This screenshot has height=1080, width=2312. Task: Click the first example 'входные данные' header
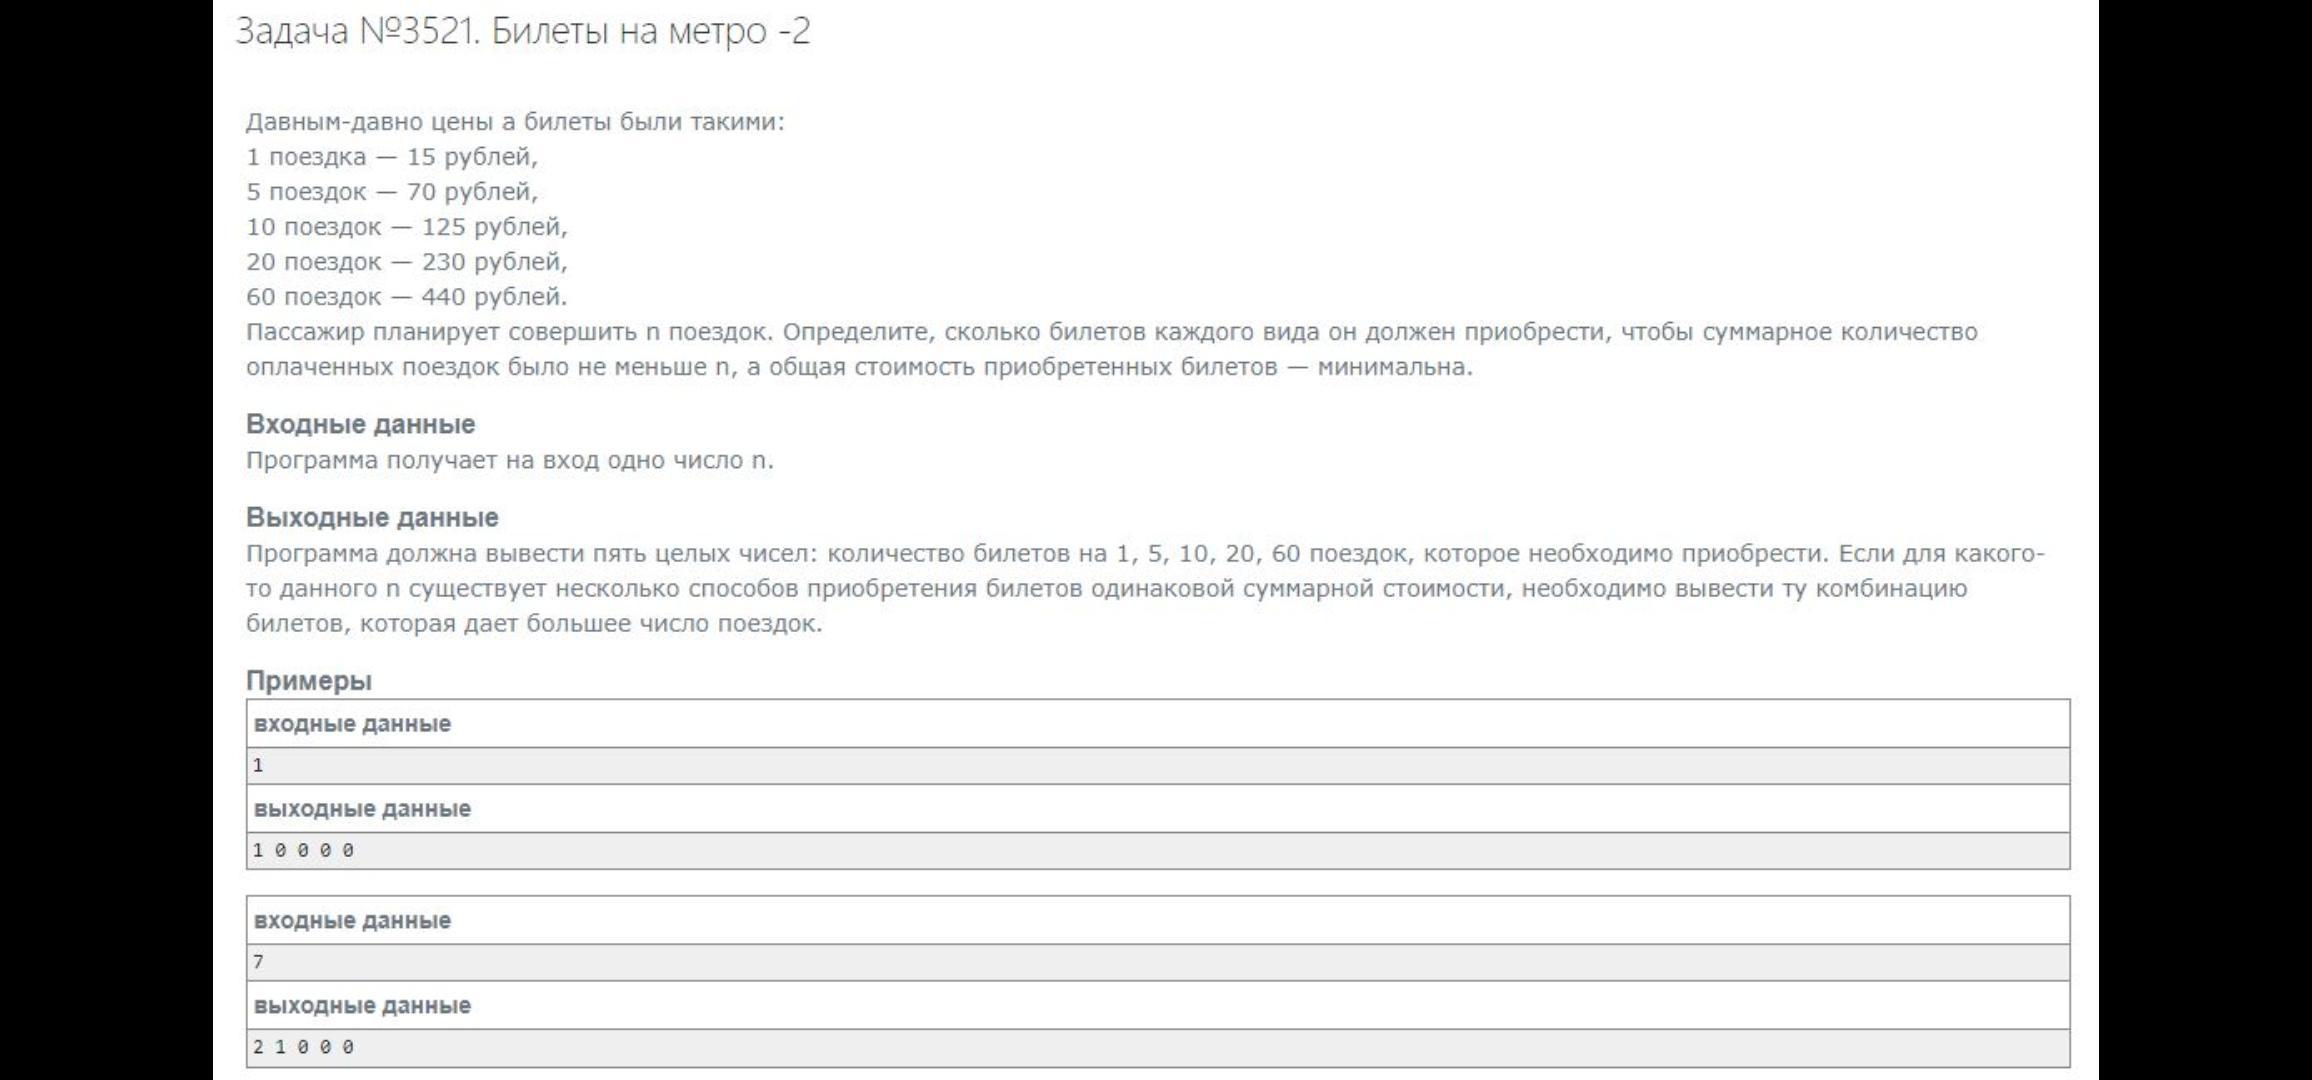point(352,724)
